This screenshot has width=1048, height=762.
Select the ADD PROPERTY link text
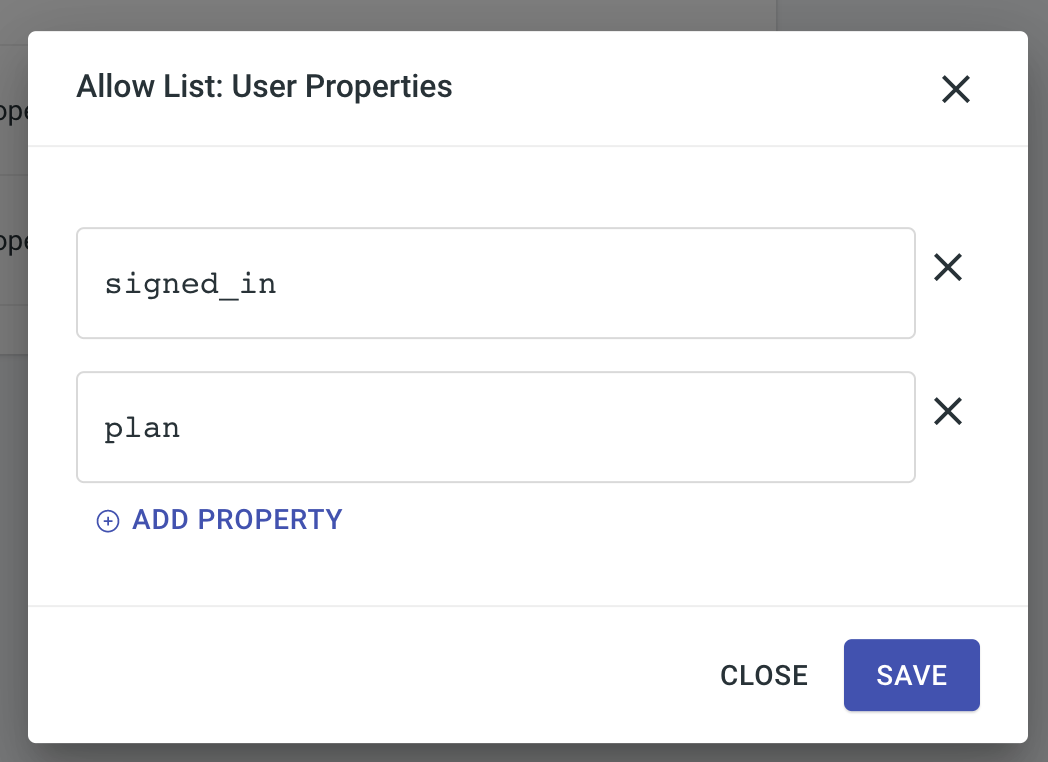[x=237, y=520]
